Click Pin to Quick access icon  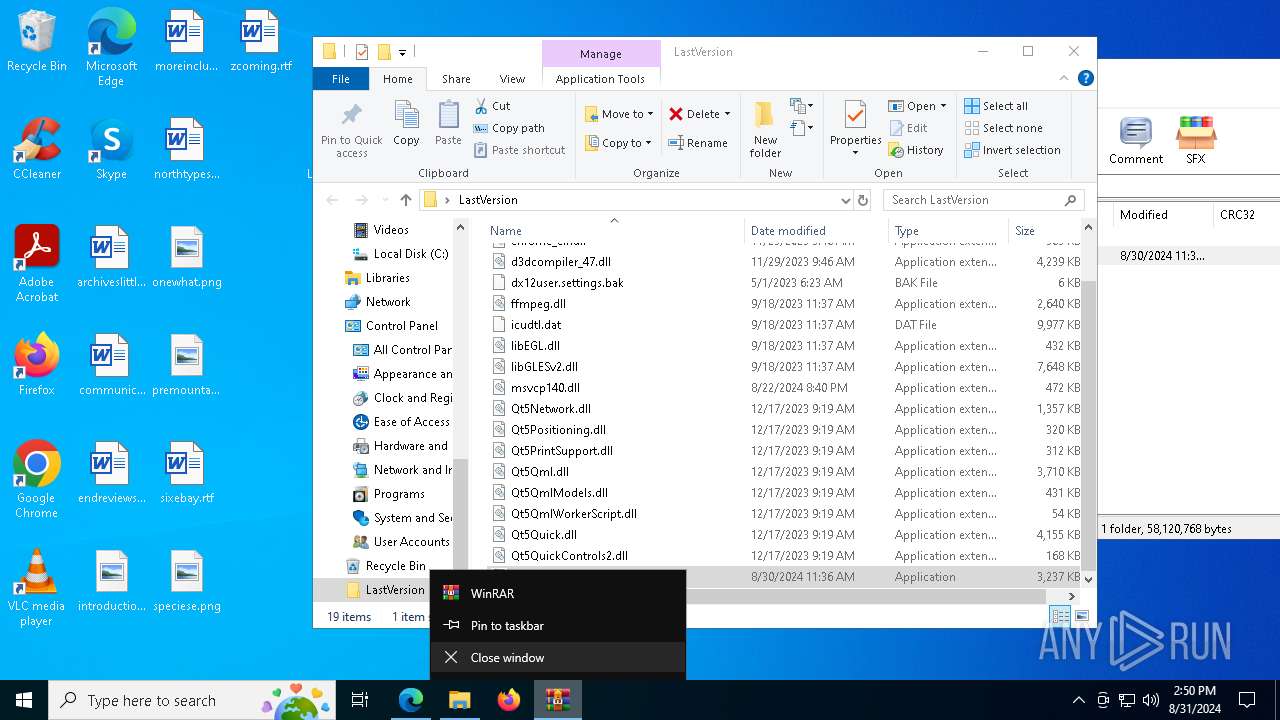351,128
